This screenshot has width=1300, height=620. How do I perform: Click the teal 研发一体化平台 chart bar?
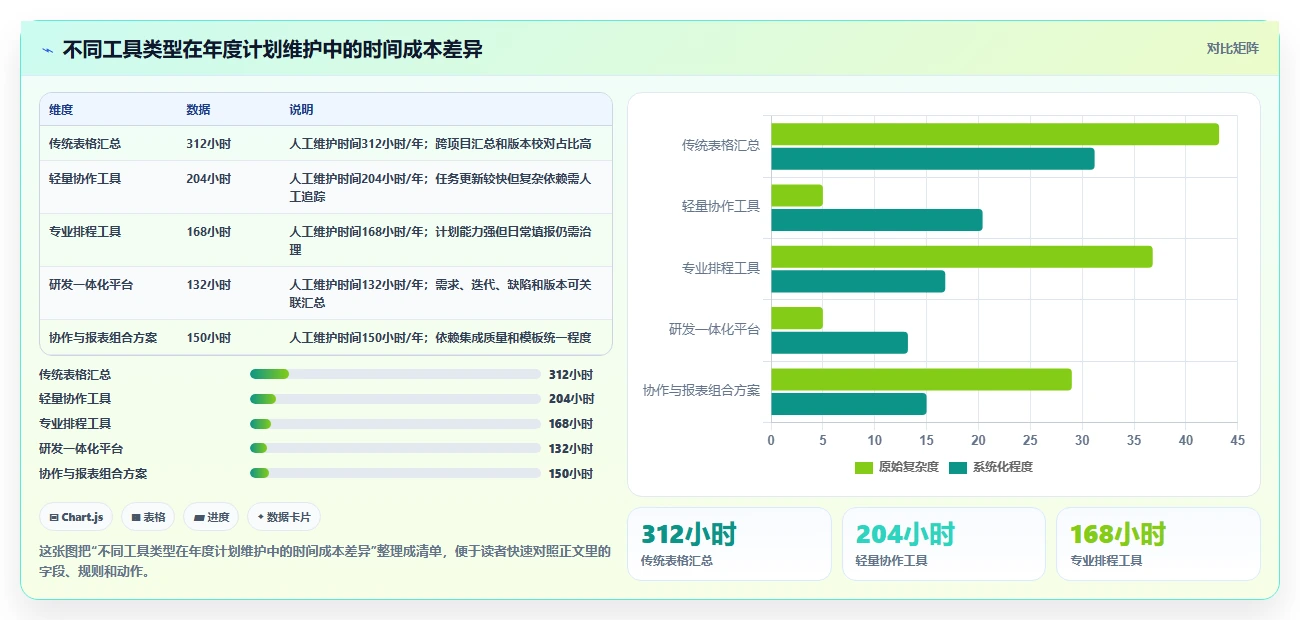point(840,343)
